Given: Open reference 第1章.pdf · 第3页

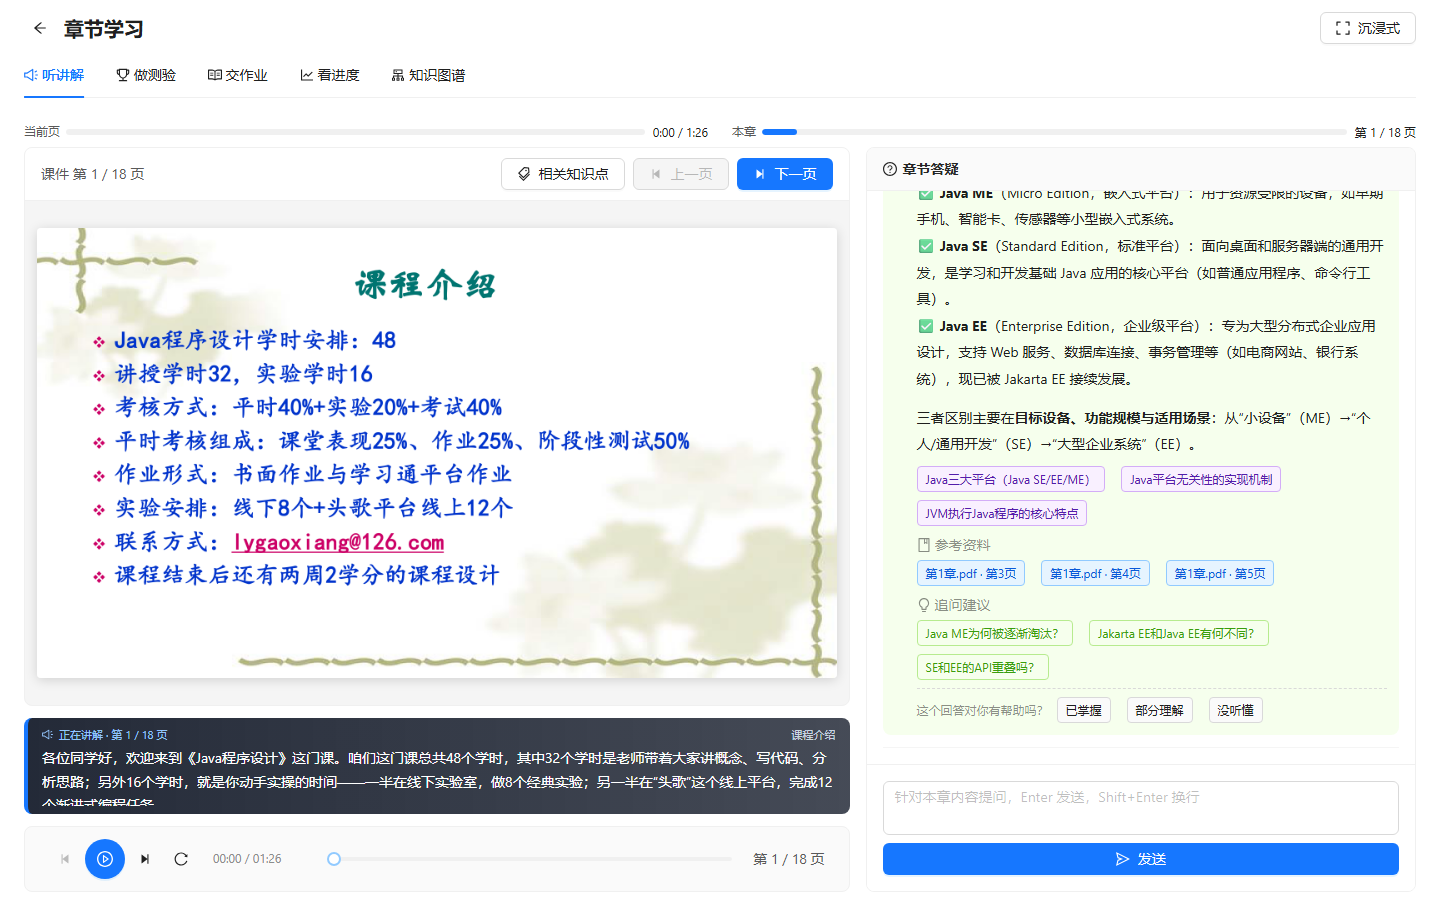Looking at the screenshot, I should pyautogui.click(x=971, y=573).
